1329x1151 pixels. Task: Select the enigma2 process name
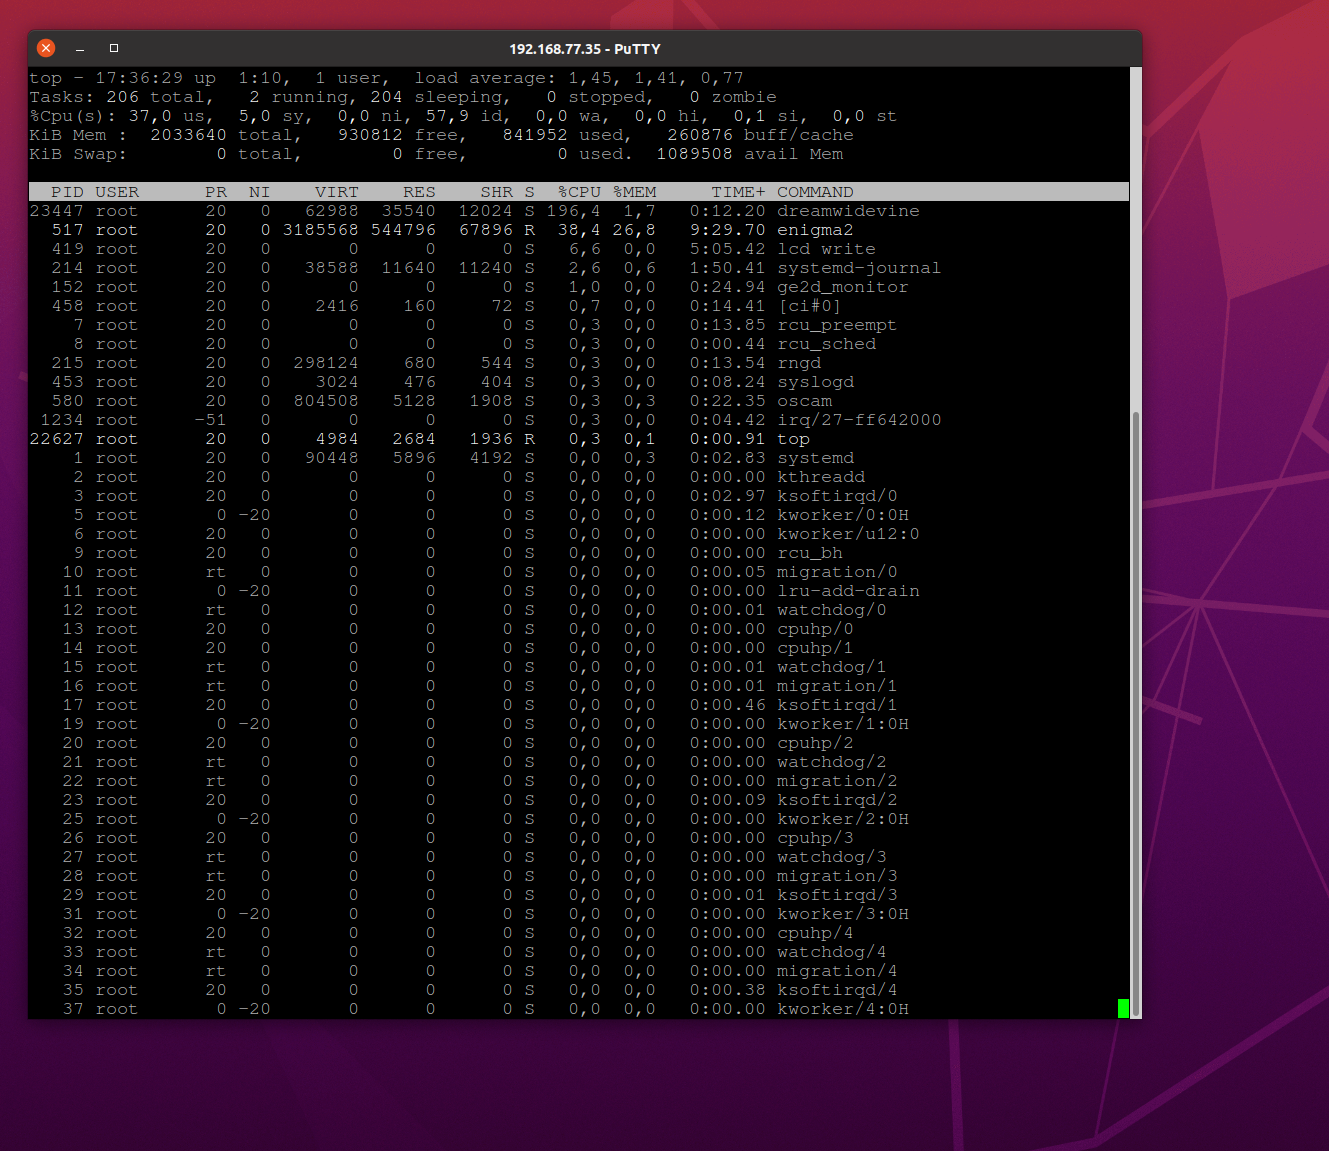point(815,230)
